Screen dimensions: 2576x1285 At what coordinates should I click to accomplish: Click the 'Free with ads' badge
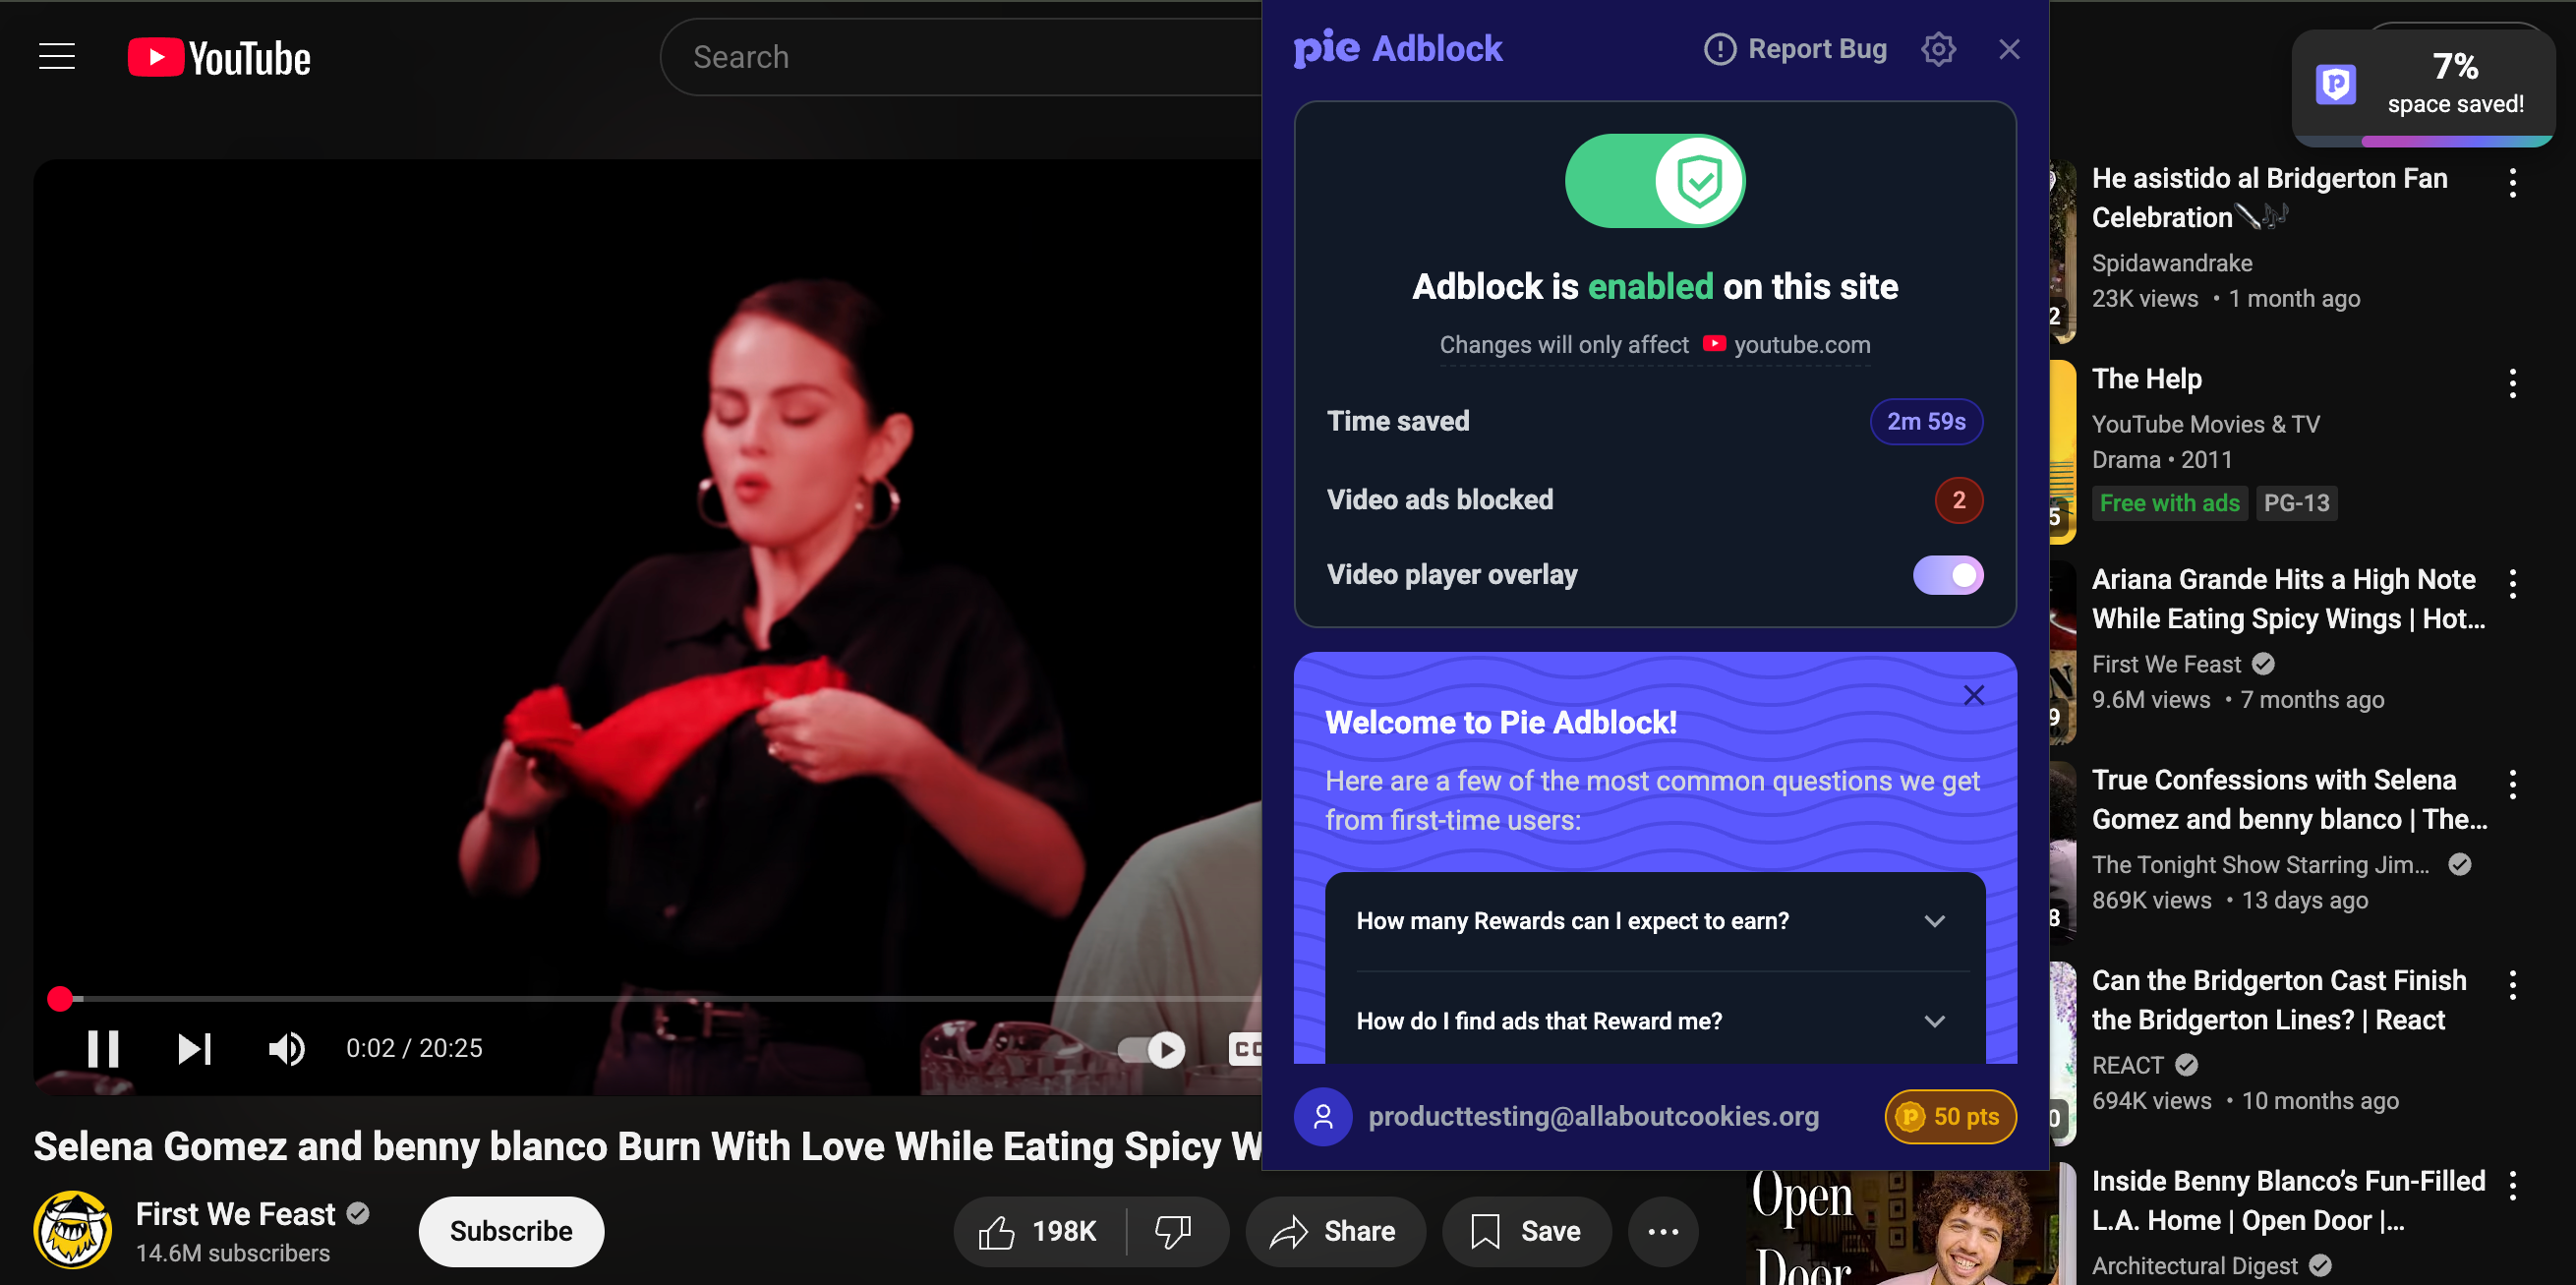2169,503
